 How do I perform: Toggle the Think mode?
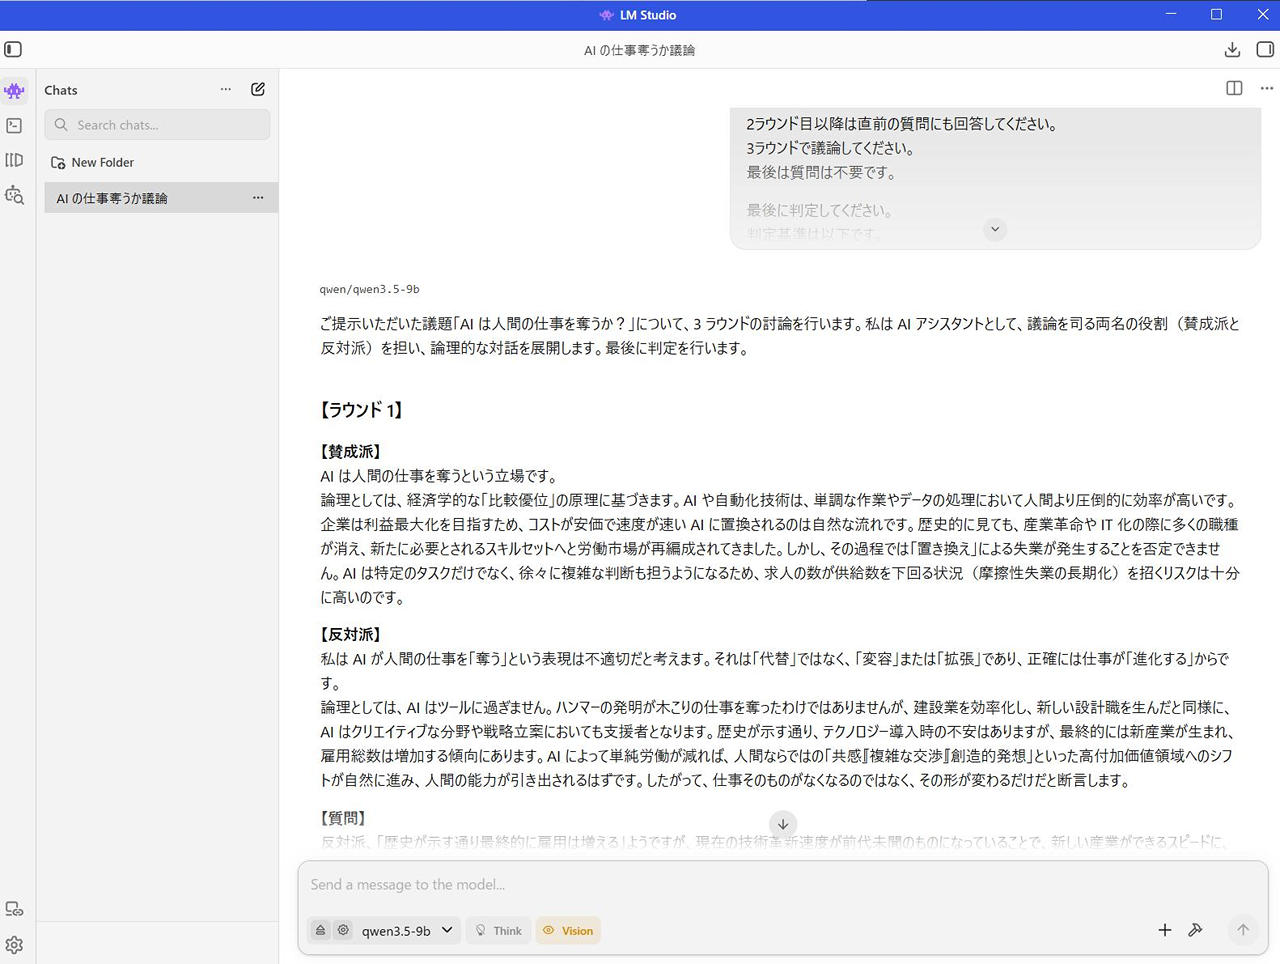point(498,930)
